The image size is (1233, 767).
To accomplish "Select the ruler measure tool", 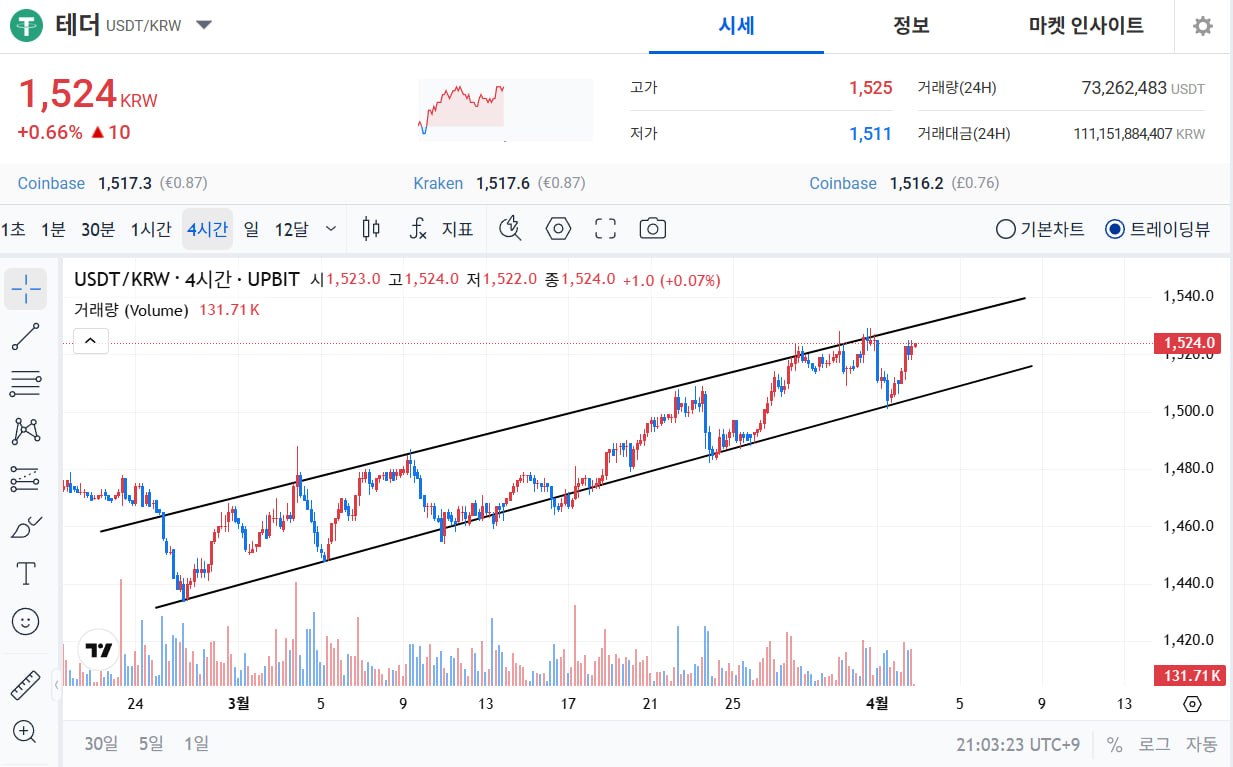I will [x=26, y=685].
